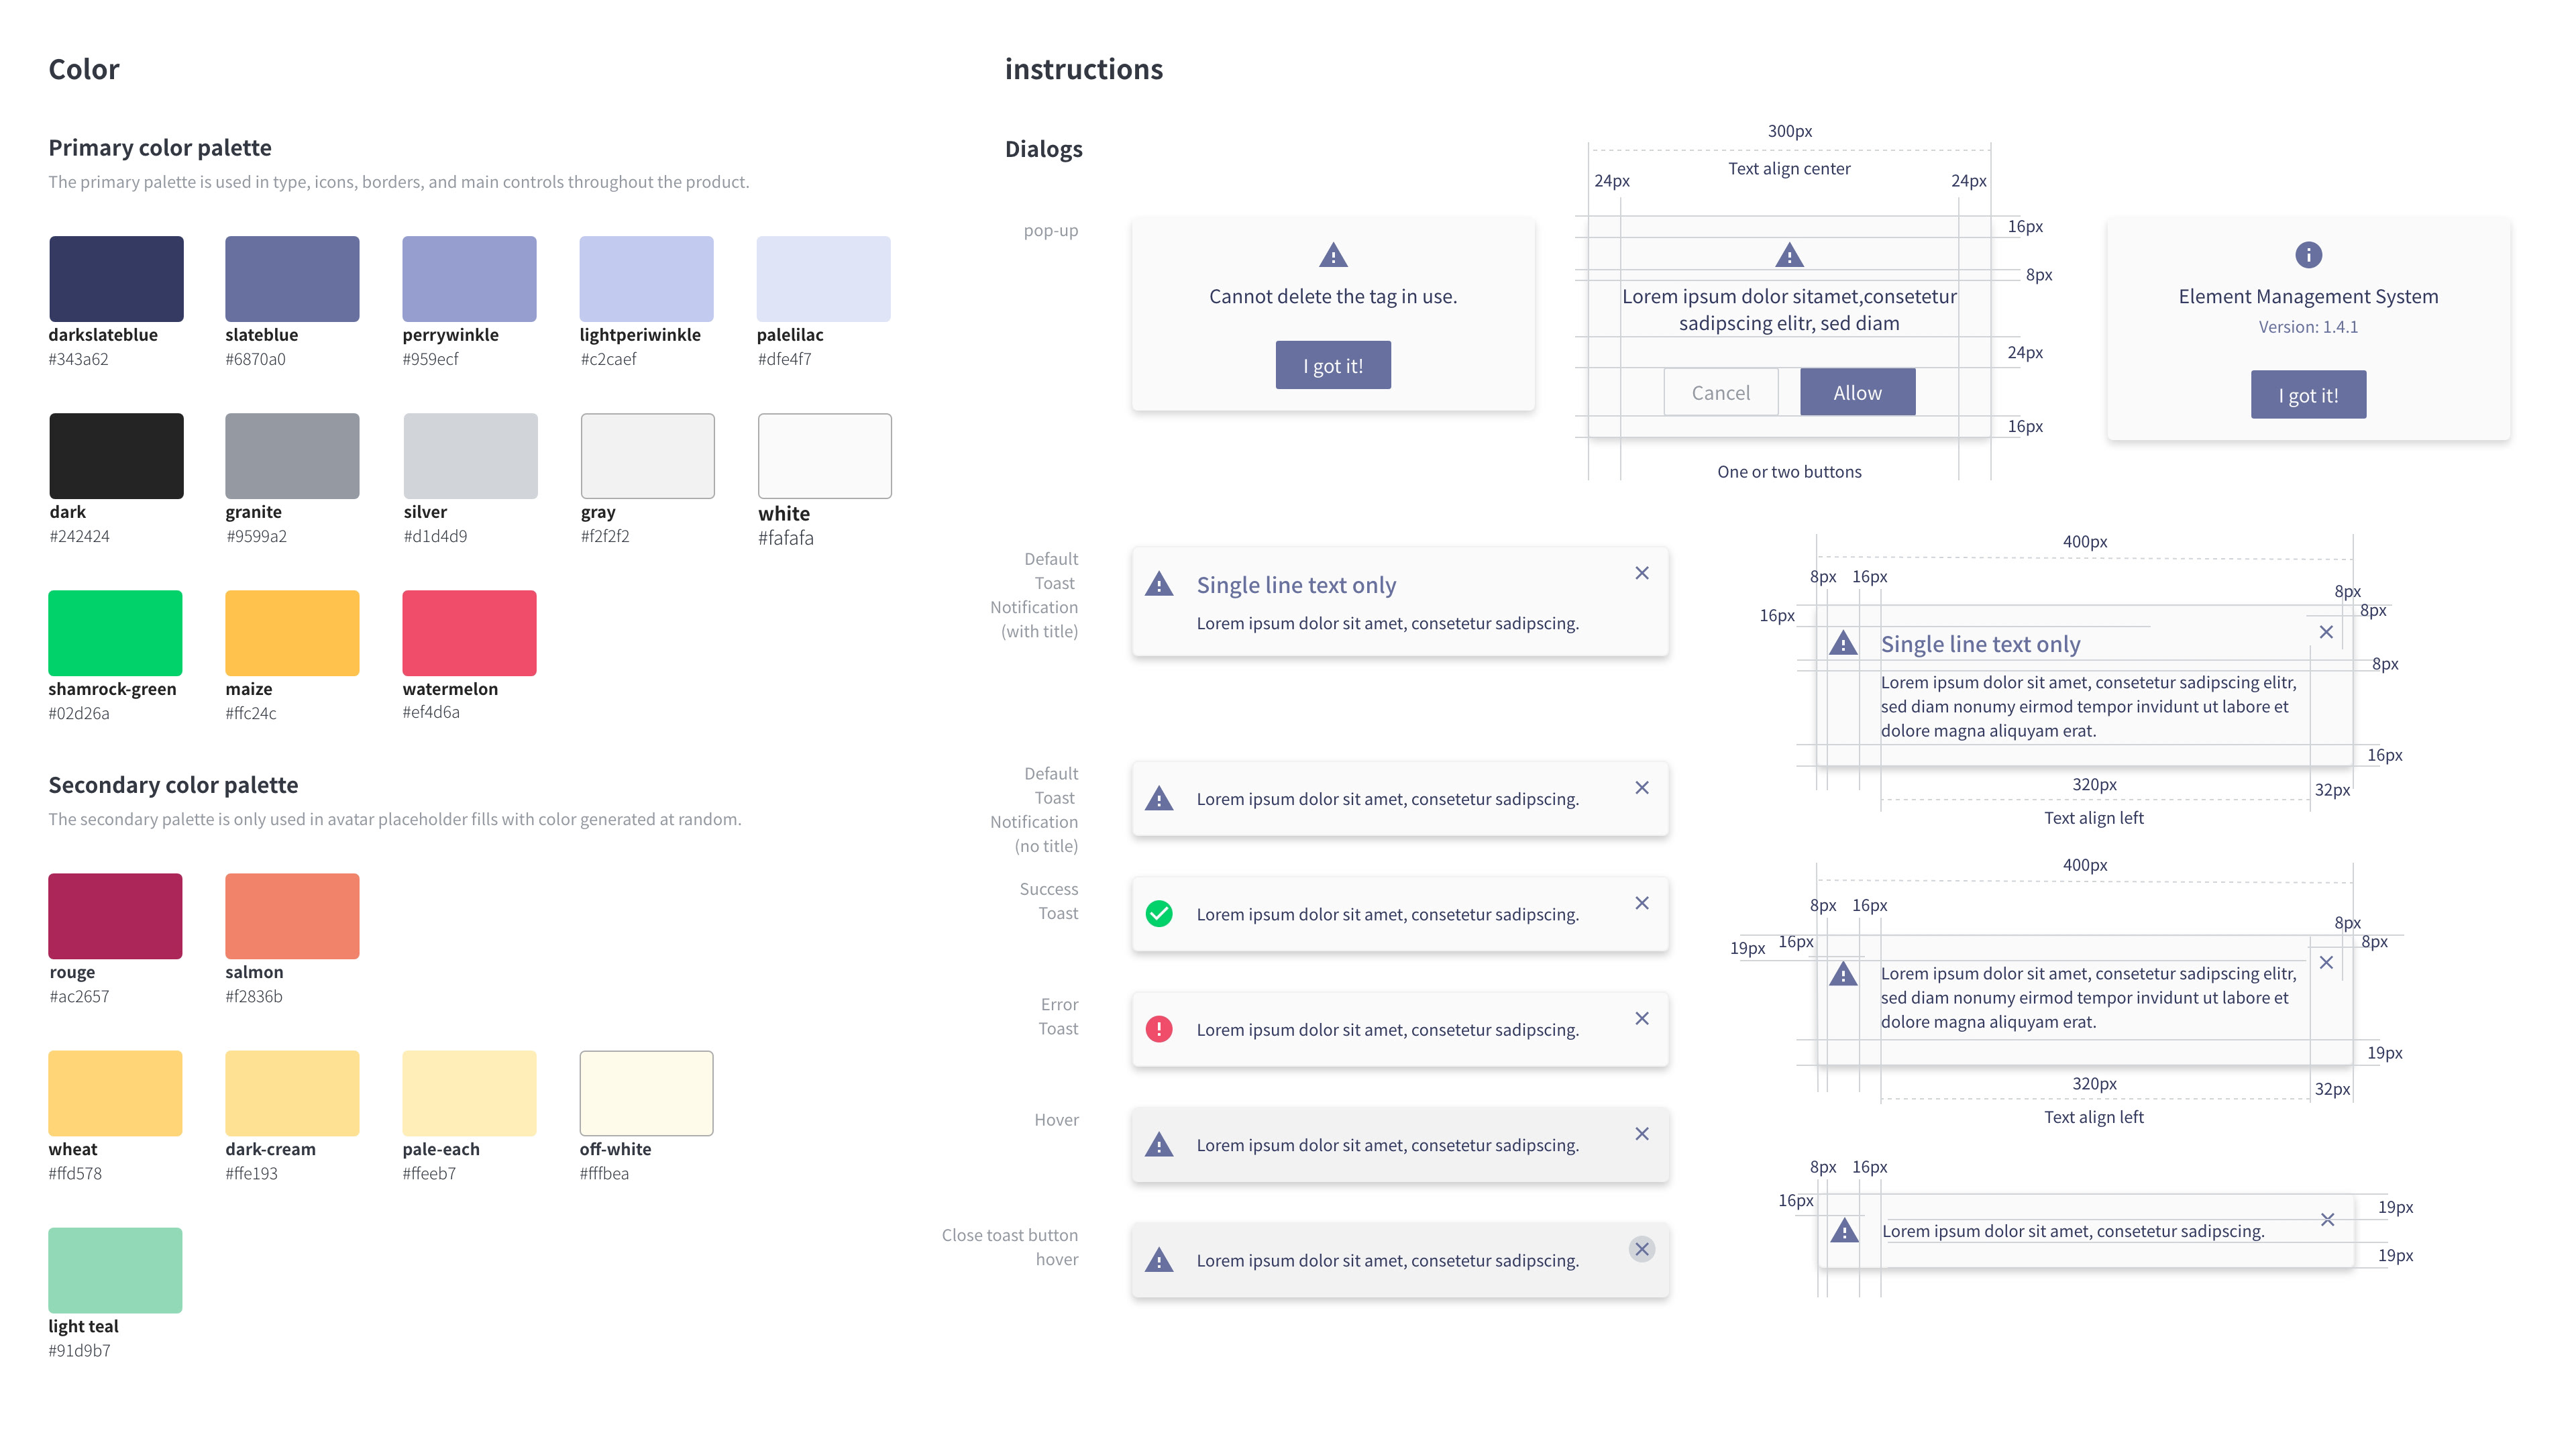
Task: Close the titled default toast notification
Action: [x=1642, y=573]
